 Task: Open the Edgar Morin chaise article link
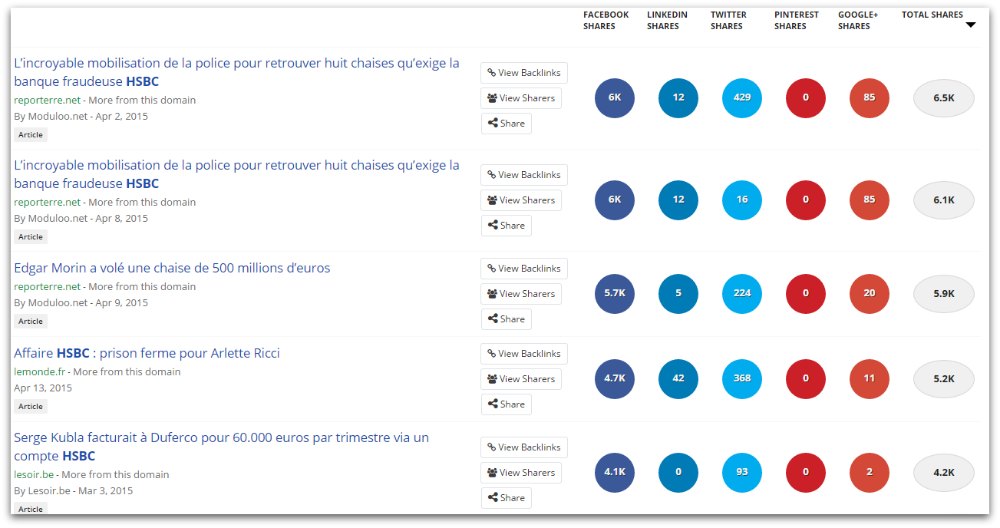pyautogui.click(x=172, y=268)
